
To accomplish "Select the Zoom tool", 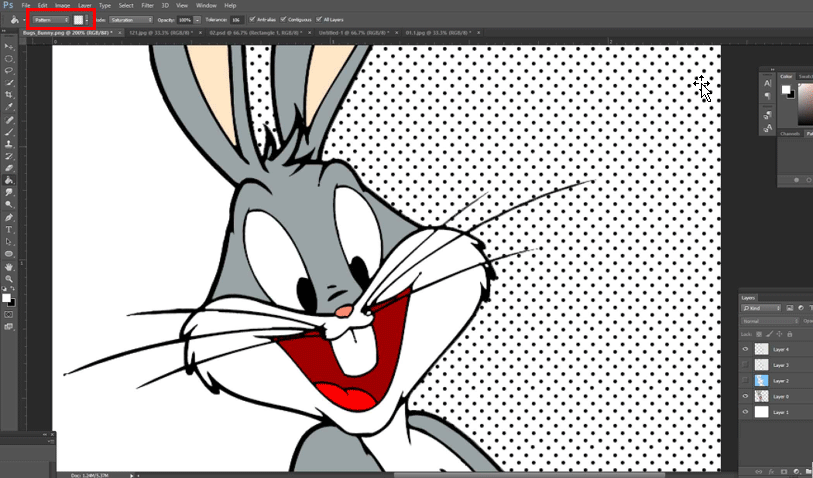I will [x=9, y=278].
